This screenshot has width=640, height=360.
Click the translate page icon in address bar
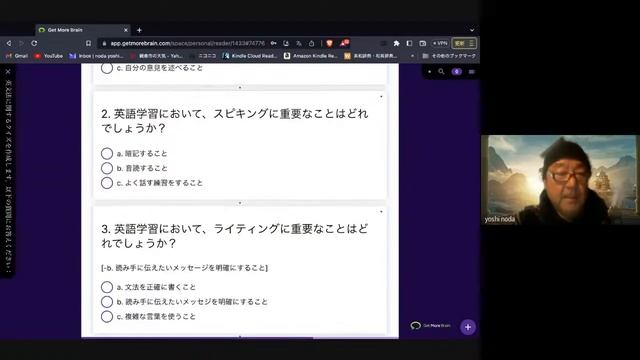pos(299,43)
